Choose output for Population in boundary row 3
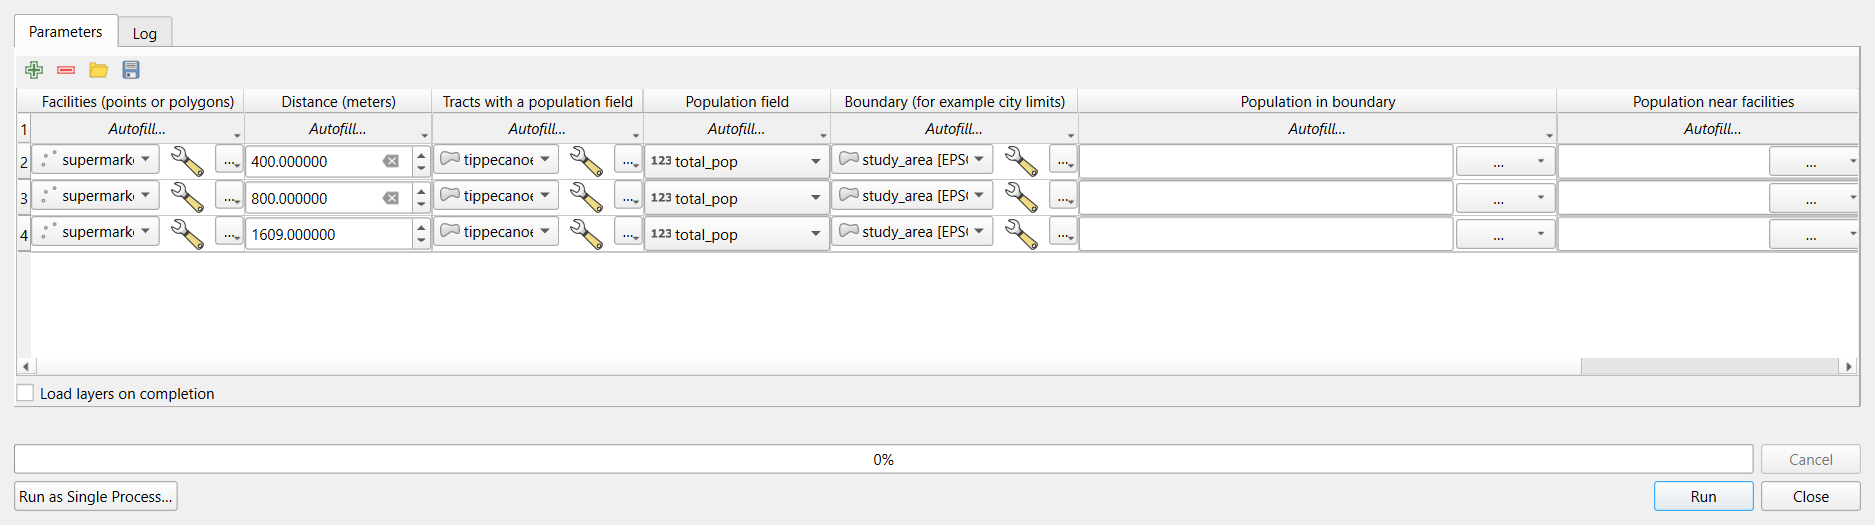 pyautogui.click(x=1505, y=198)
